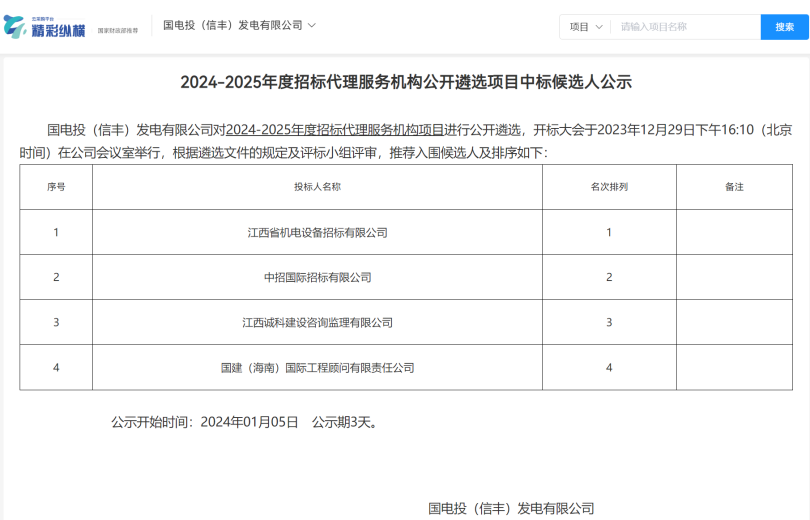The image size is (810, 520).
Task: Click 江西诚科建设咨询监理有限公司 bidder row
Action: tap(317, 322)
